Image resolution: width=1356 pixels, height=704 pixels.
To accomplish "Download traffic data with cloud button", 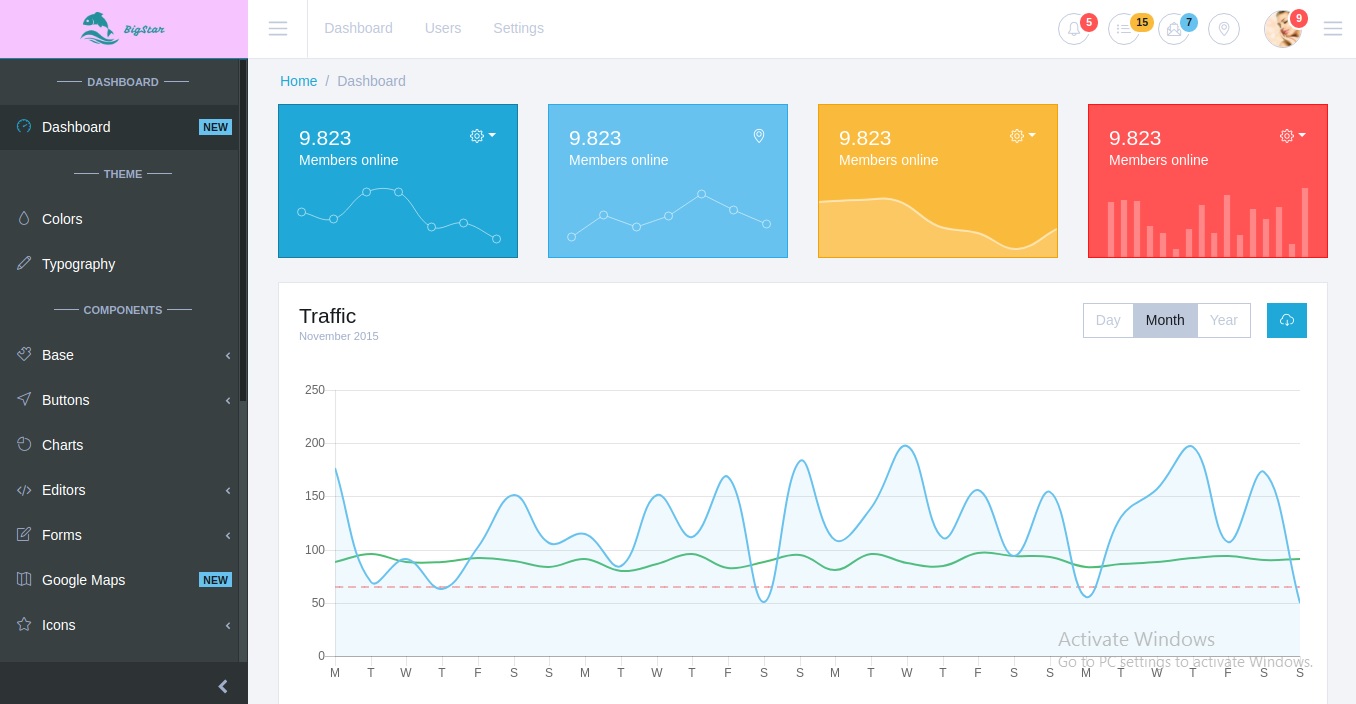I will [x=1287, y=320].
